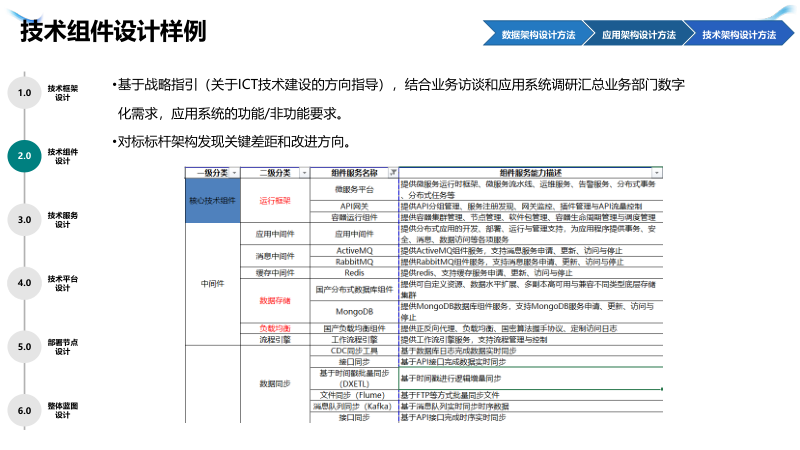
Task: Open the 二级分类 column filter dropdown
Action: 304,173
